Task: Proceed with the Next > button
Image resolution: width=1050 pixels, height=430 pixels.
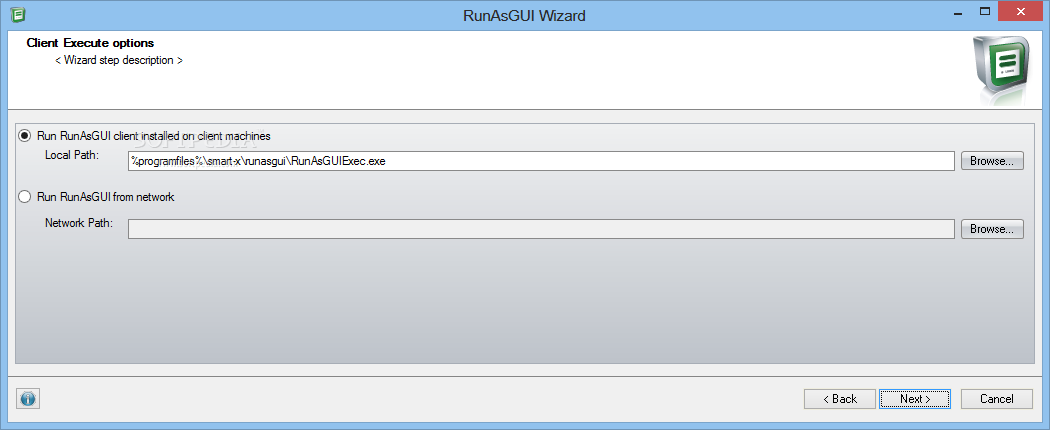Action: [915, 399]
